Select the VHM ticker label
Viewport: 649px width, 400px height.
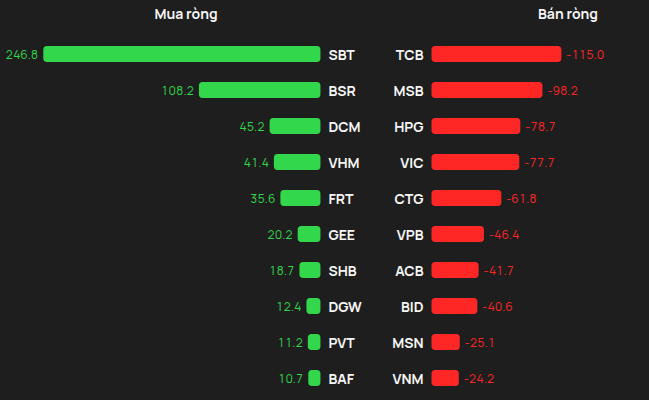344,163
